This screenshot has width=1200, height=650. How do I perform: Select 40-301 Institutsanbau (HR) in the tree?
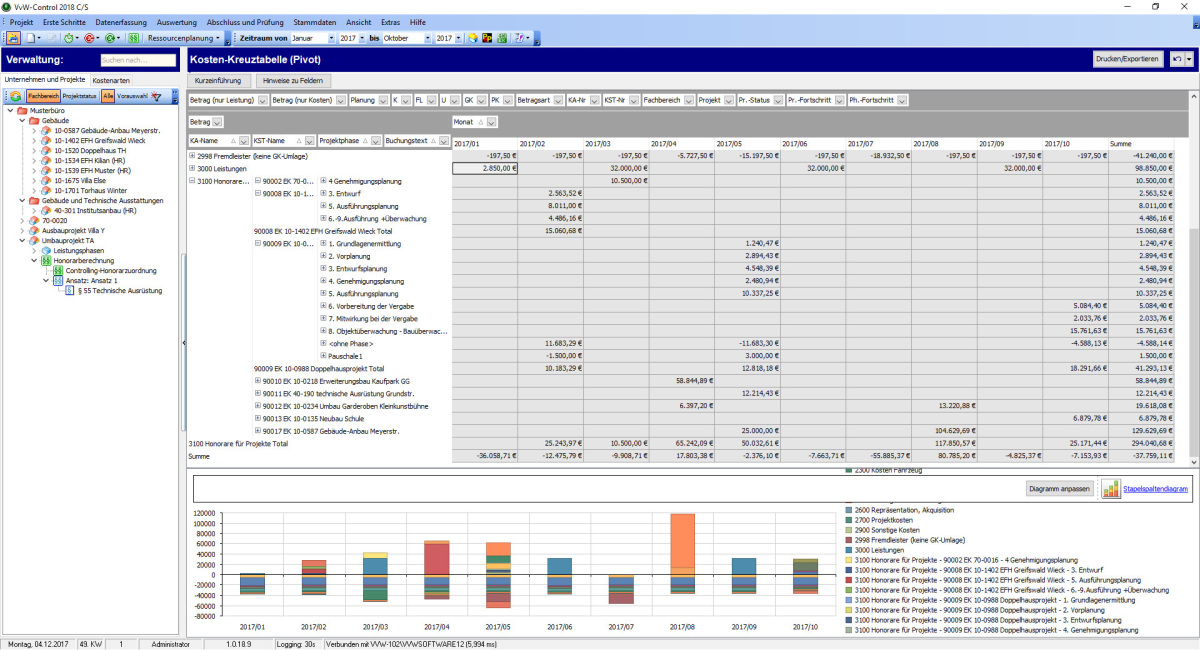click(96, 210)
